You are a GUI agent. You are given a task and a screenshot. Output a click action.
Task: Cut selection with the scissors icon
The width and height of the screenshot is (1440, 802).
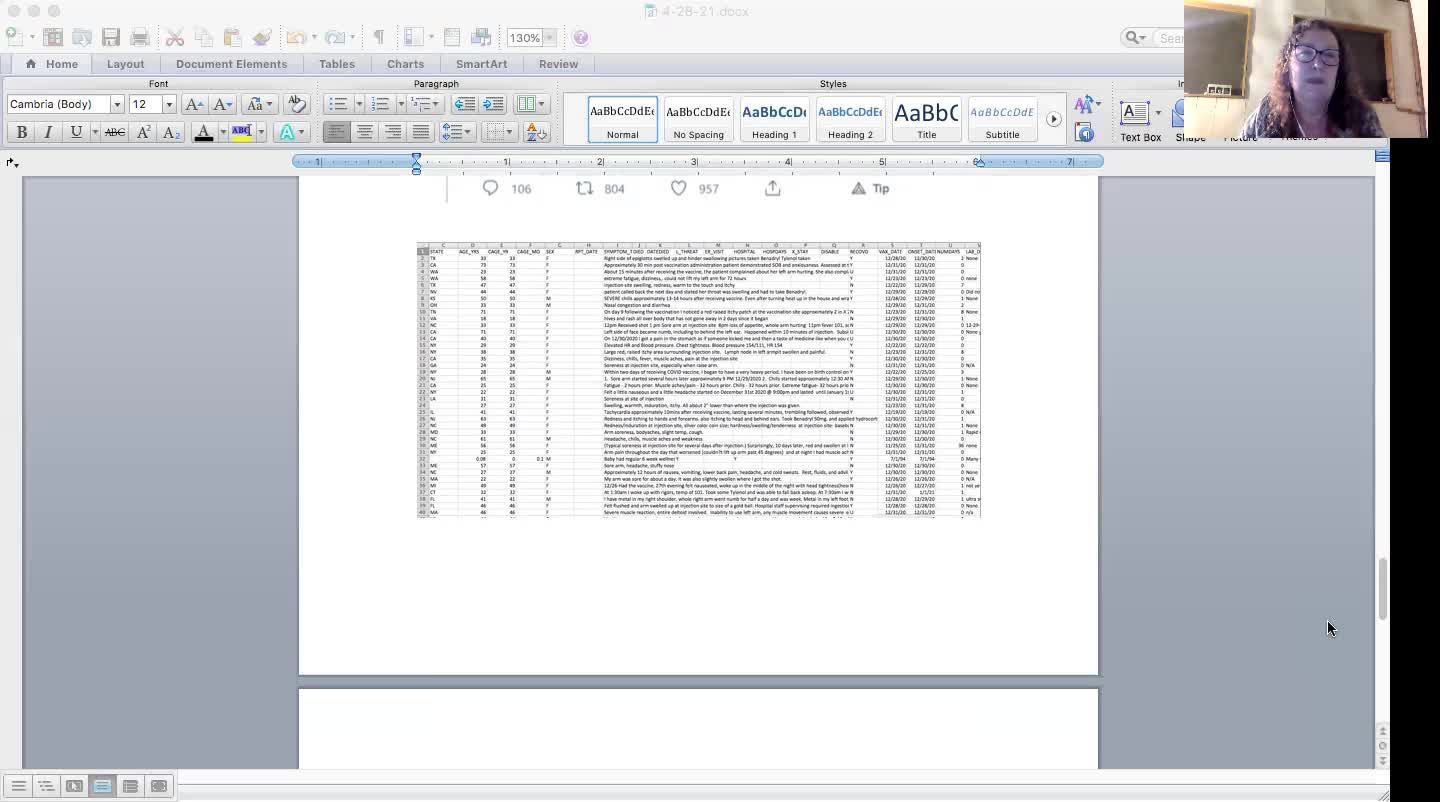tap(175, 37)
